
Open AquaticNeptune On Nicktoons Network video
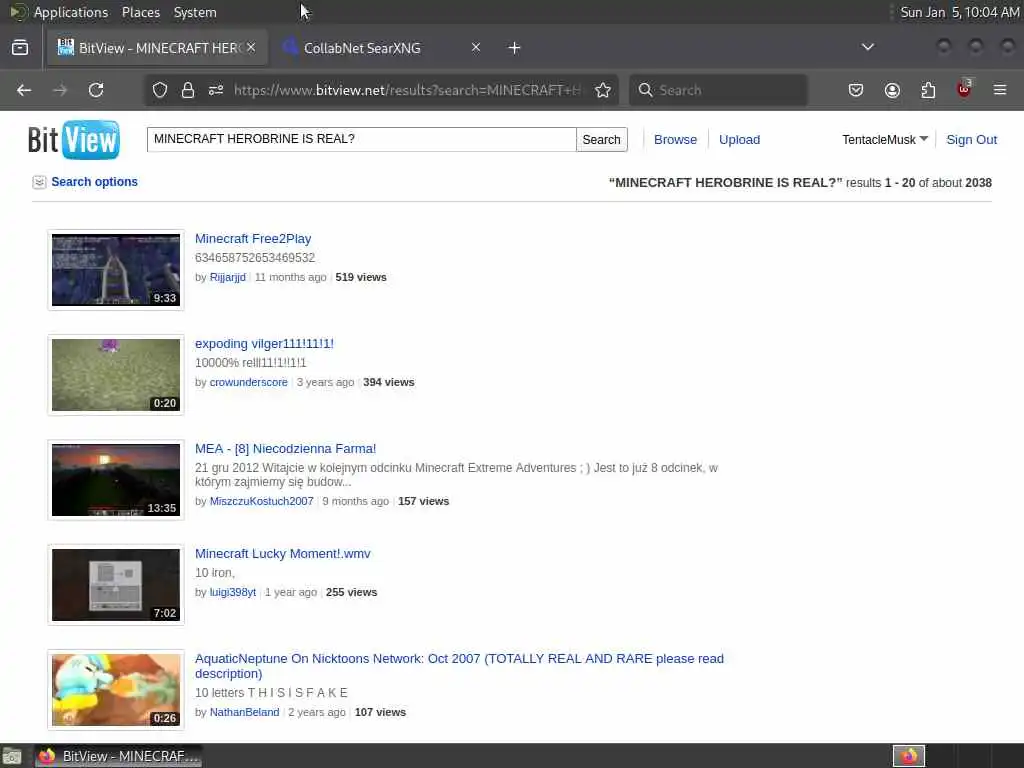(x=459, y=666)
